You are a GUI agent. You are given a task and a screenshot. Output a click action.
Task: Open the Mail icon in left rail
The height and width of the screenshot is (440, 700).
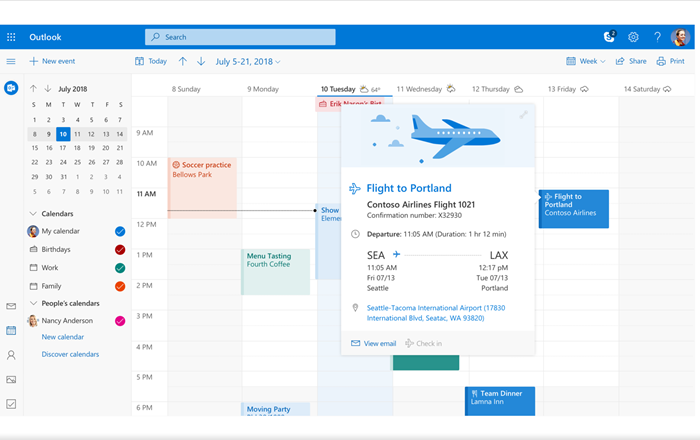[11, 306]
